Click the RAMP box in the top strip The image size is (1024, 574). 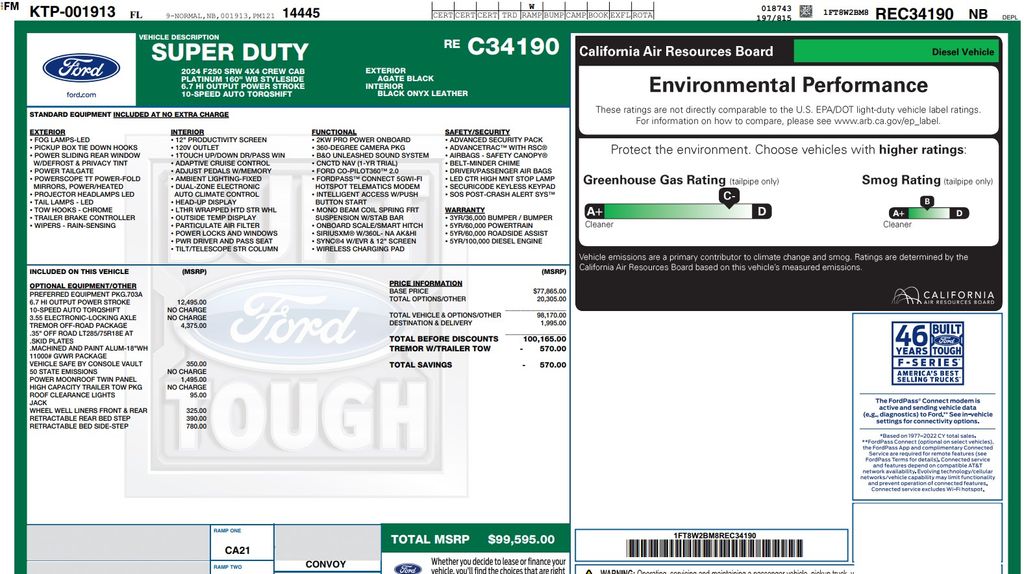(x=531, y=15)
